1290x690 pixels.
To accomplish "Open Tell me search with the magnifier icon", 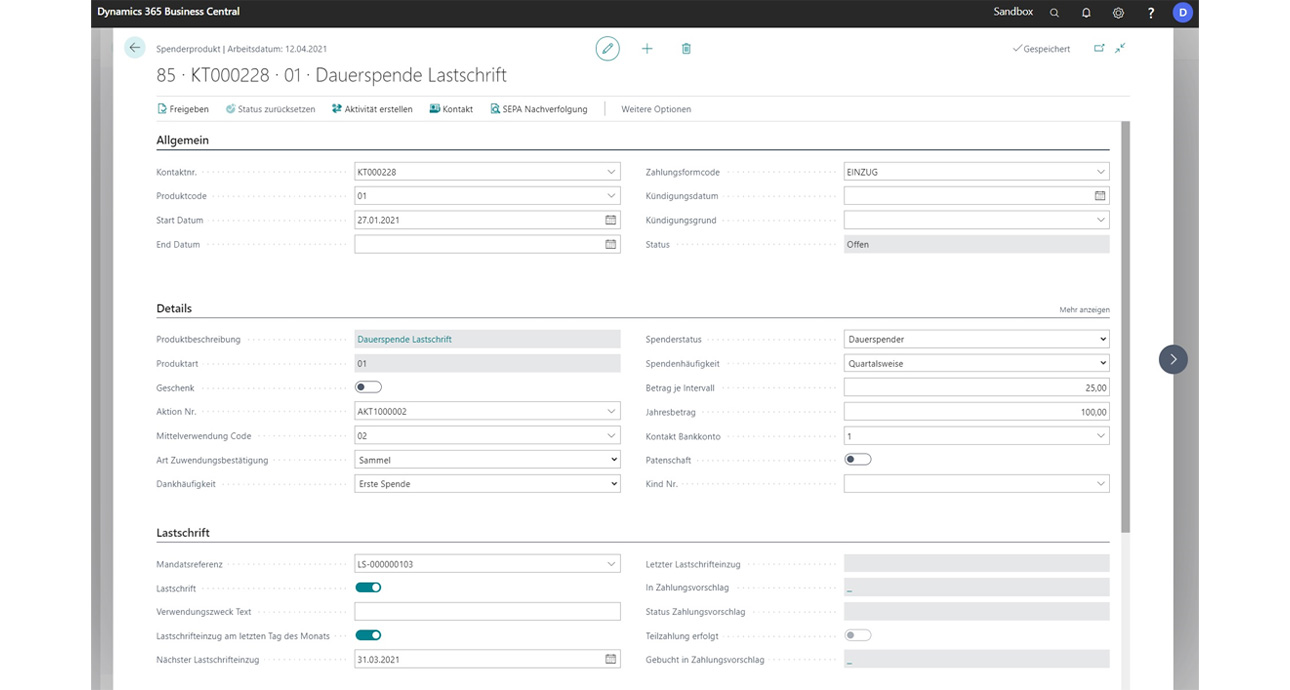I will (1054, 13).
